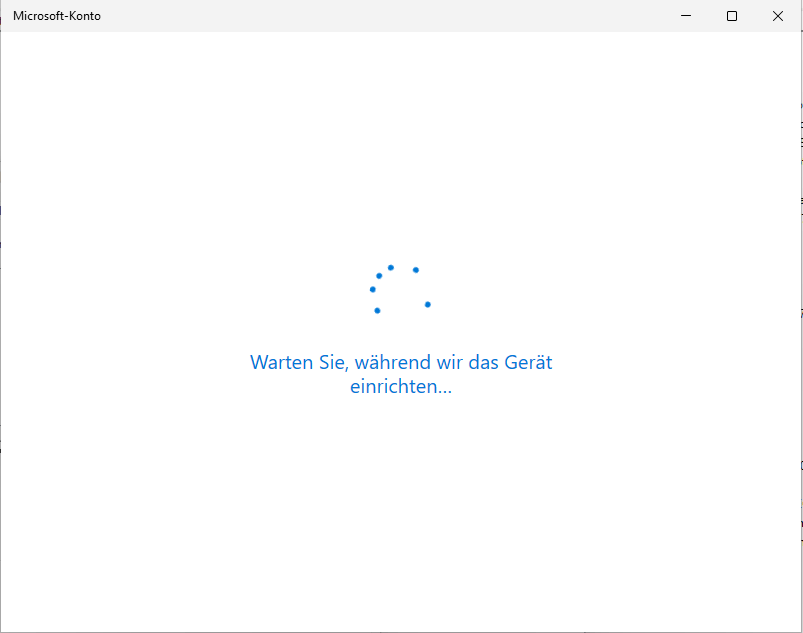Click the rightmost dot of the spinner
This screenshot has width=803, height=633.
[427, 304]
